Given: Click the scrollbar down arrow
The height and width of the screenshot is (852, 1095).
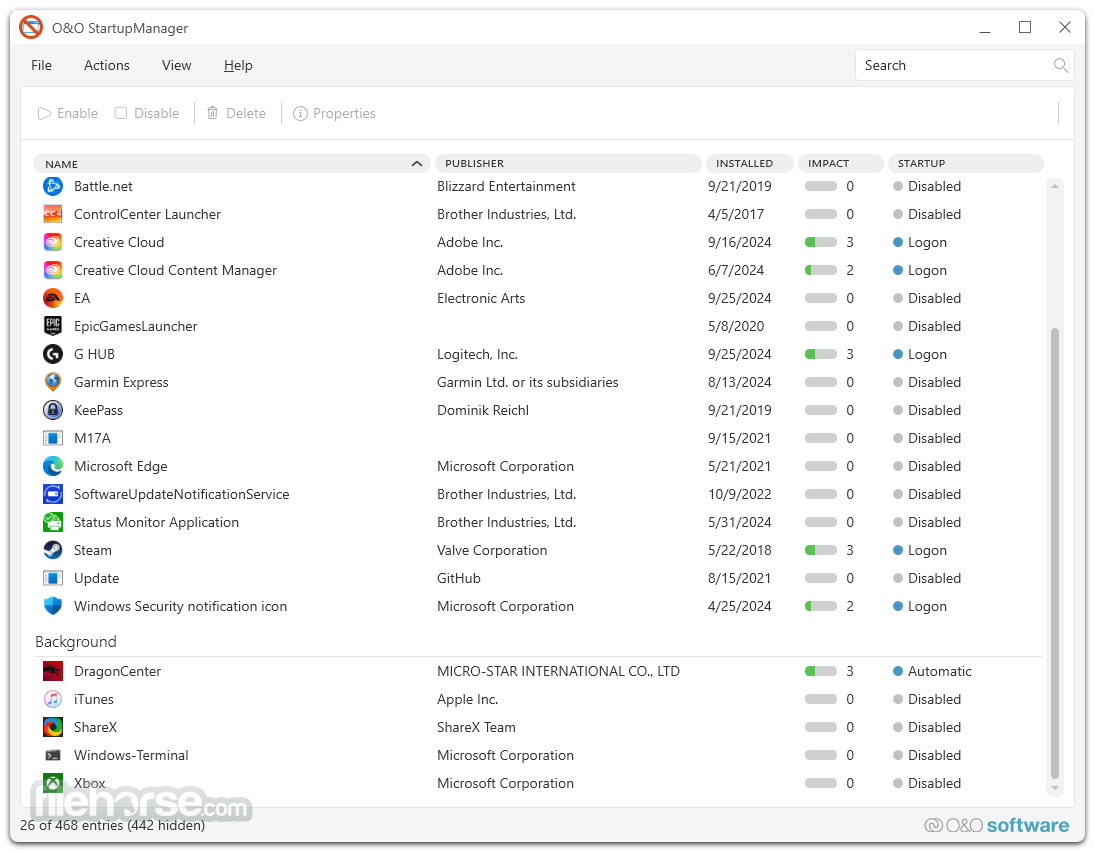Looking at the screenshot, I should click(x=1055, y=788).
